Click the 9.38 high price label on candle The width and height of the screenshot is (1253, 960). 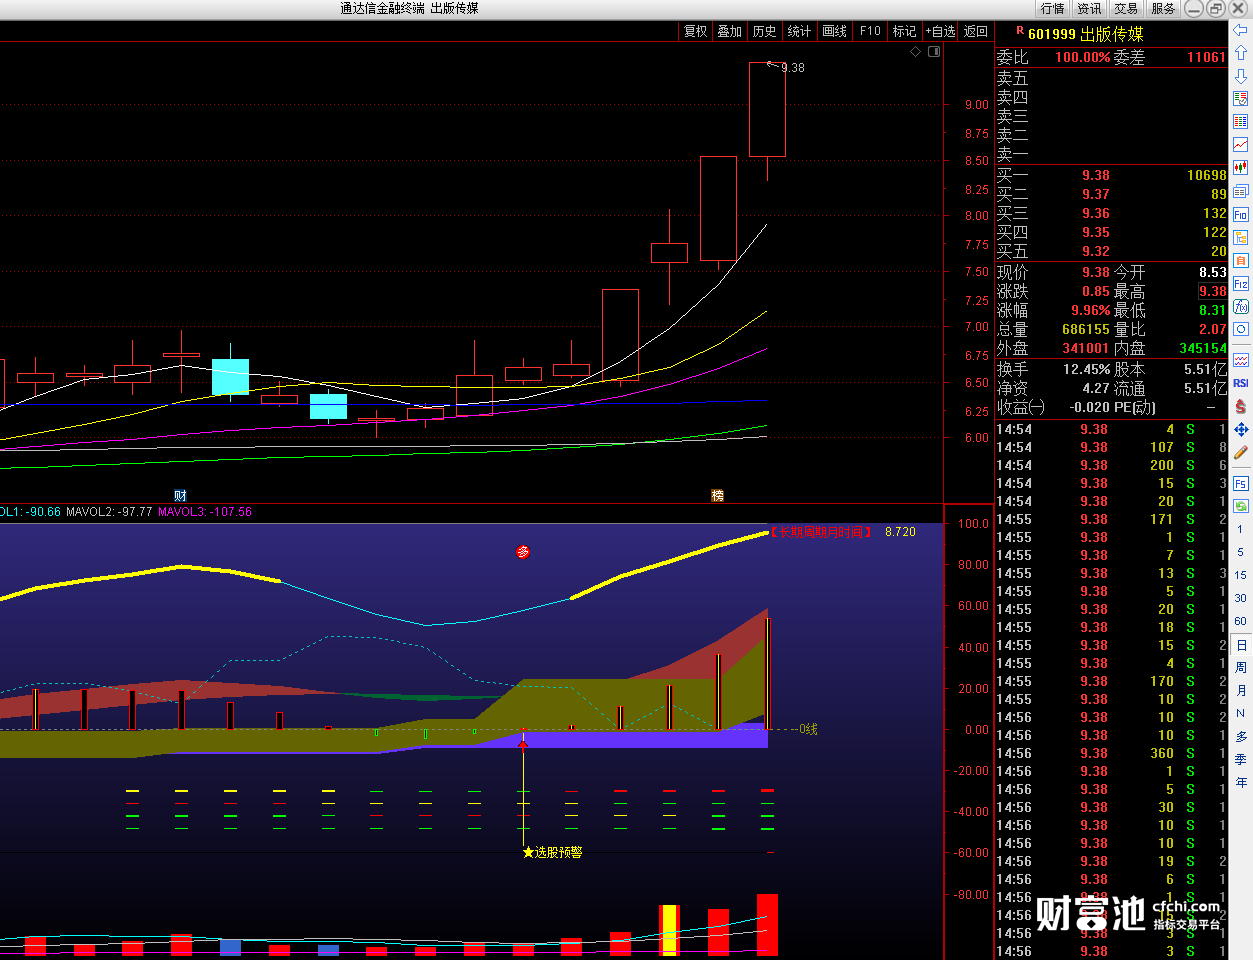click(793, 68)
